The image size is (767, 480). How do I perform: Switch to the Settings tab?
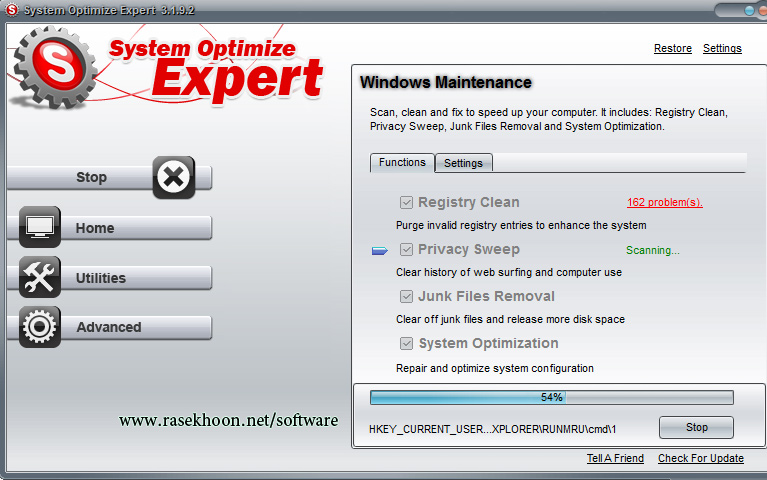(463, 163)
